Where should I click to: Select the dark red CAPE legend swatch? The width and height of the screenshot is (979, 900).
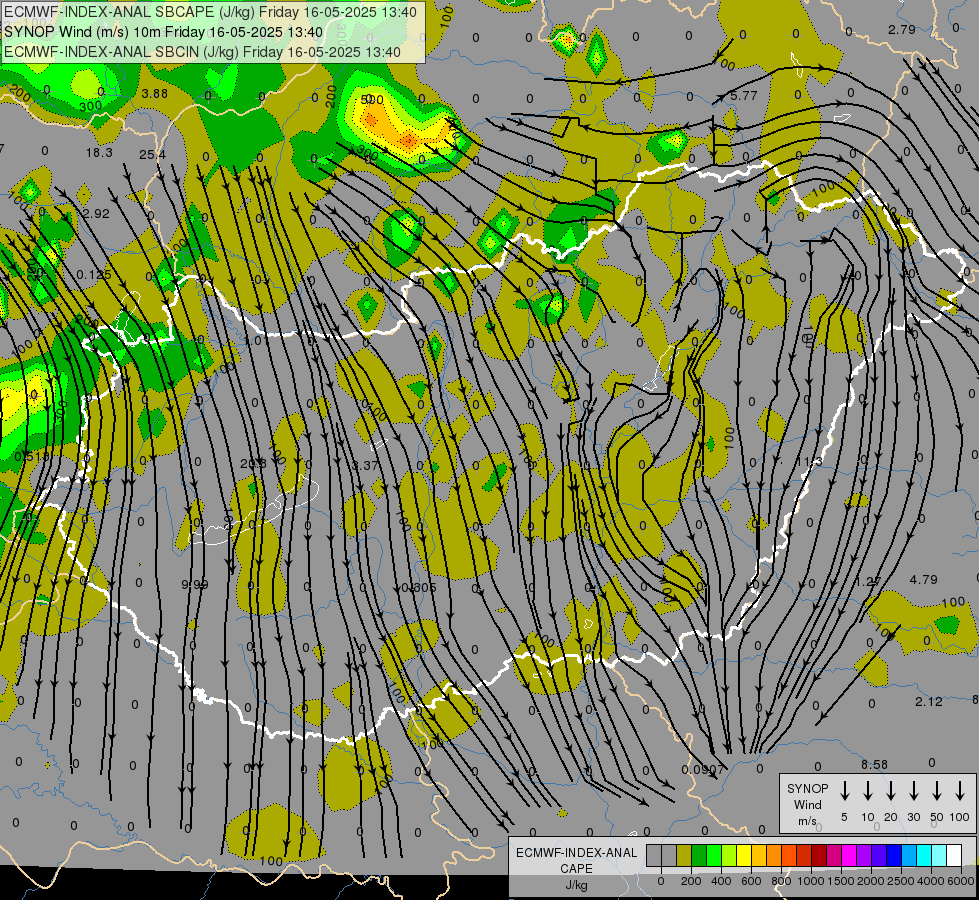(x=819, y=856)
